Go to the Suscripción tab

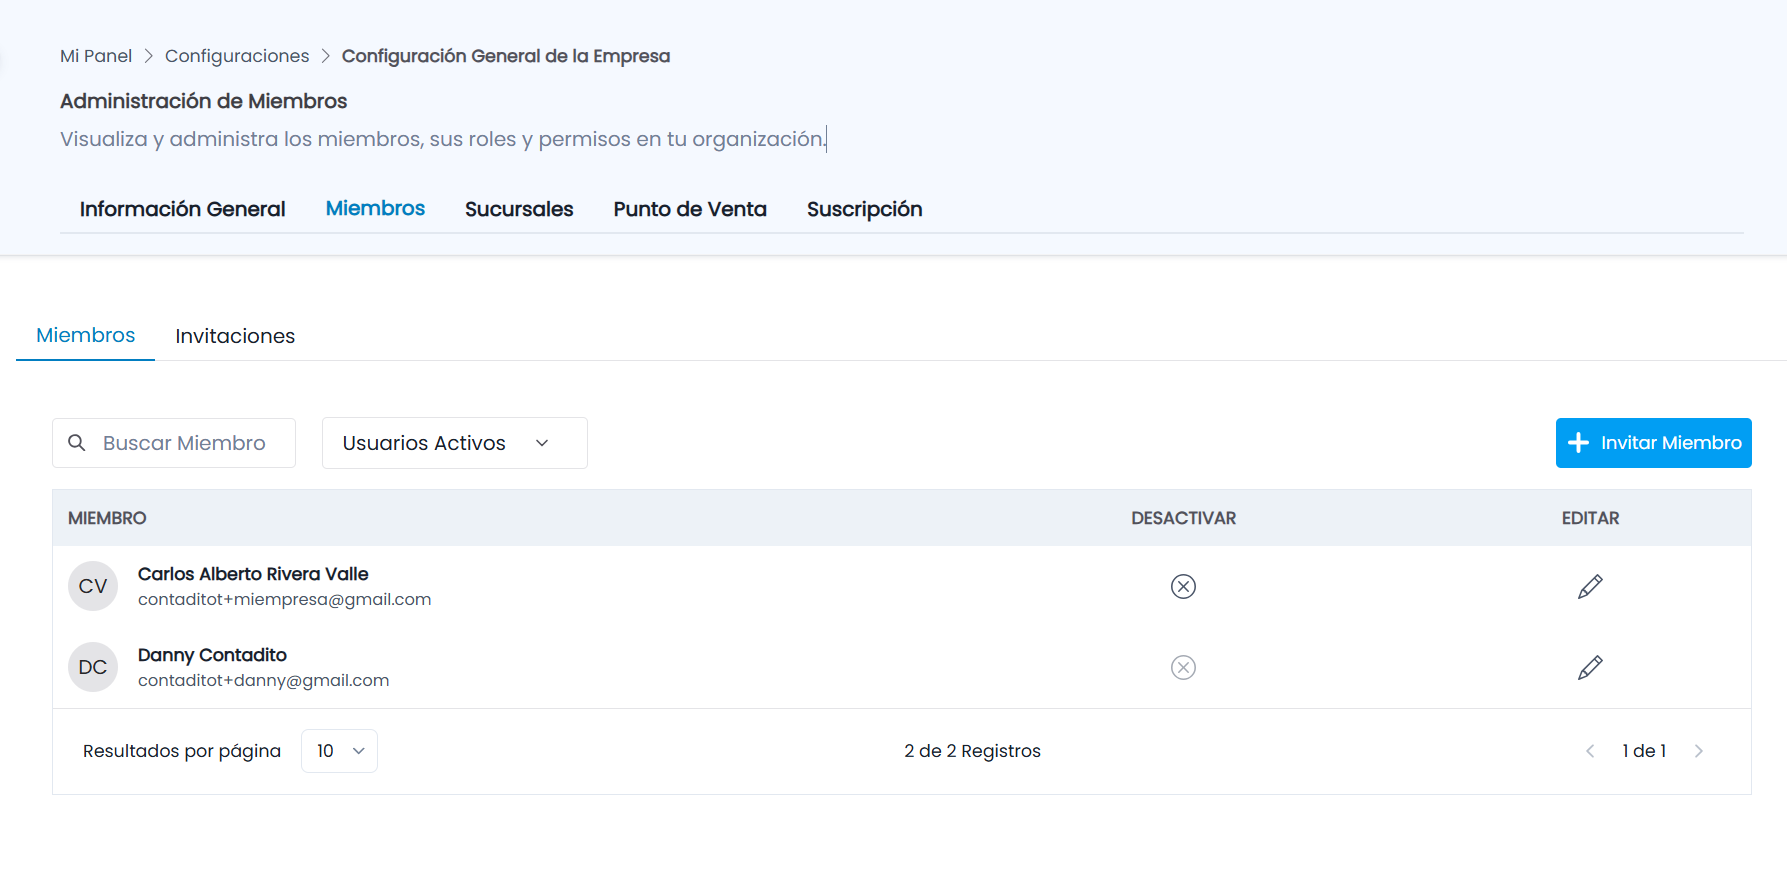pyautogui.click(x=865, y=209)
